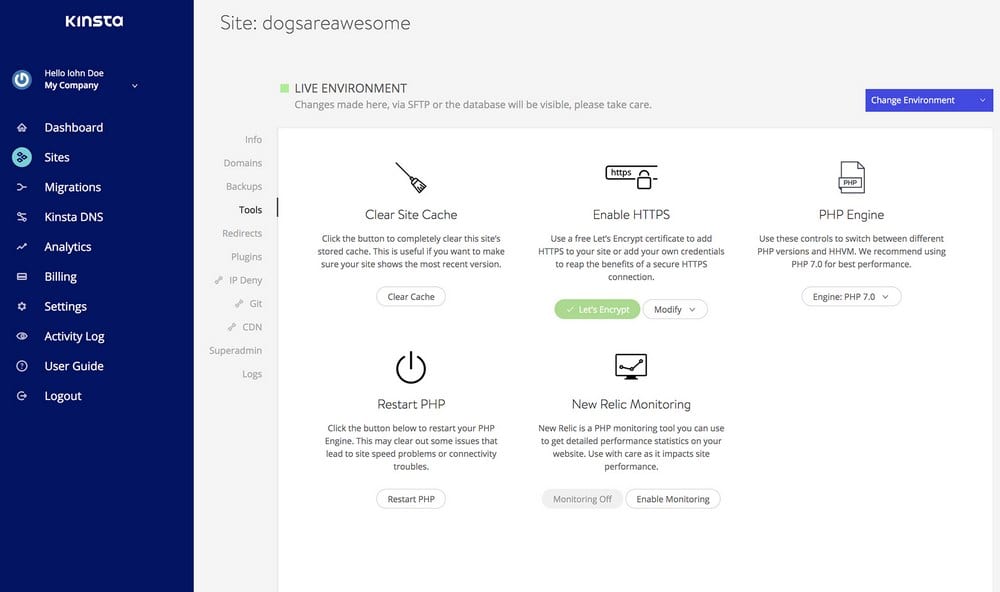Open the Change Environment dropdown
The image size is (1000, 592).
click(929, 100)
